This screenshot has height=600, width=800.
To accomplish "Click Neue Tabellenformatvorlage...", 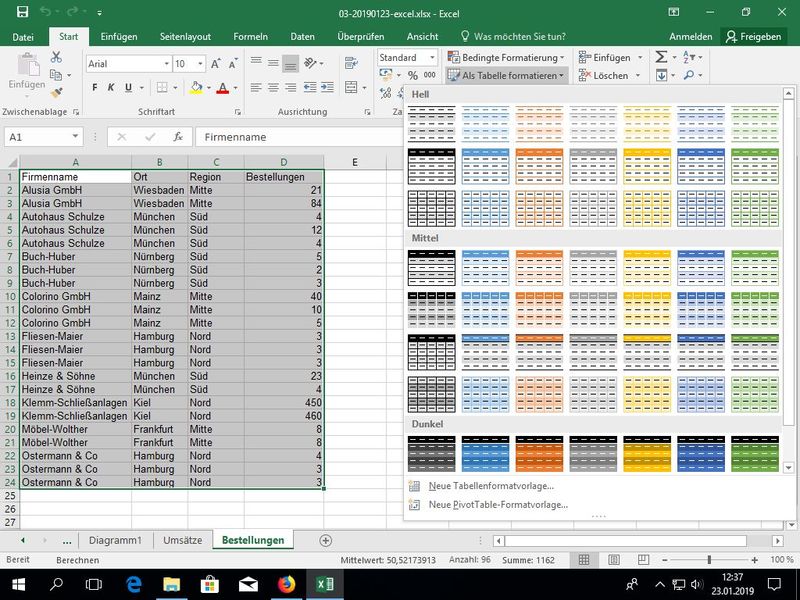I will click(491, 486).
